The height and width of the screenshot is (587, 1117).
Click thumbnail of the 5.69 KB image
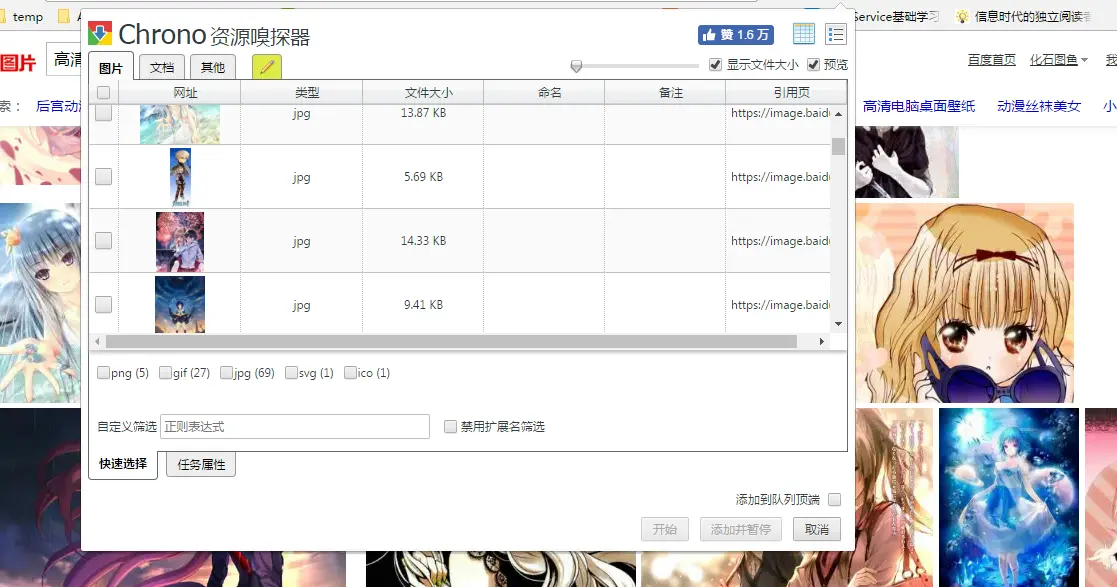point(180,177)
